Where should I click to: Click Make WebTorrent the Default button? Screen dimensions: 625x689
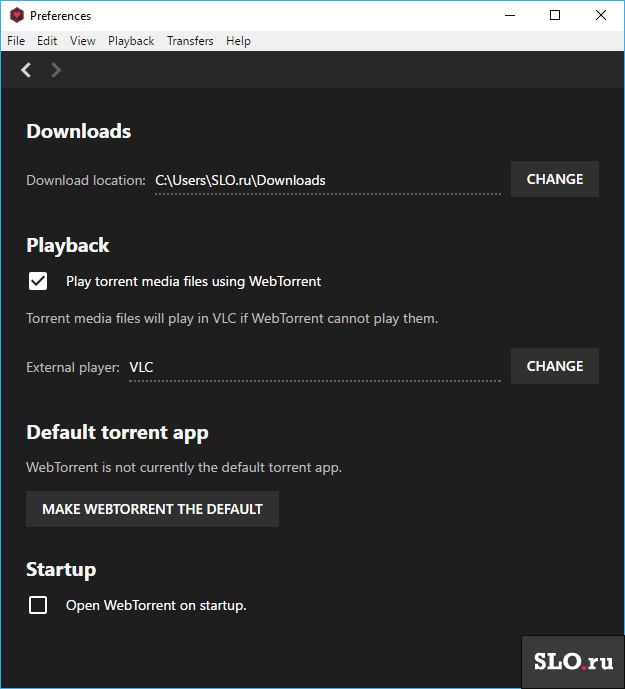tap(152, 509)
